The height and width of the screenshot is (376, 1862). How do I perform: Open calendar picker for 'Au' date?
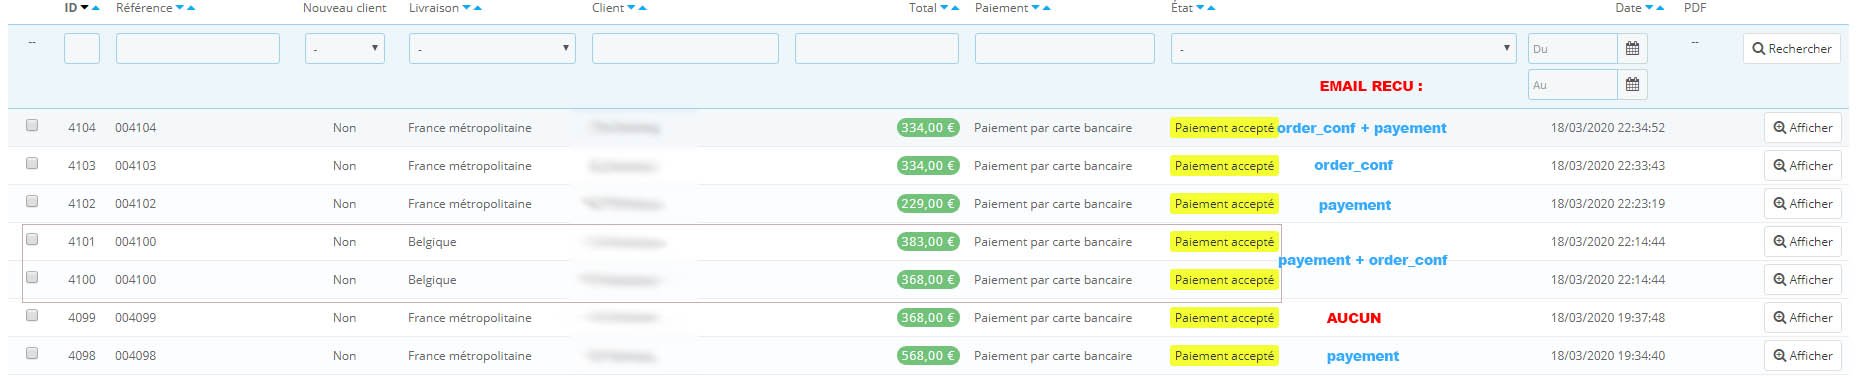(x=1632, y=85)
